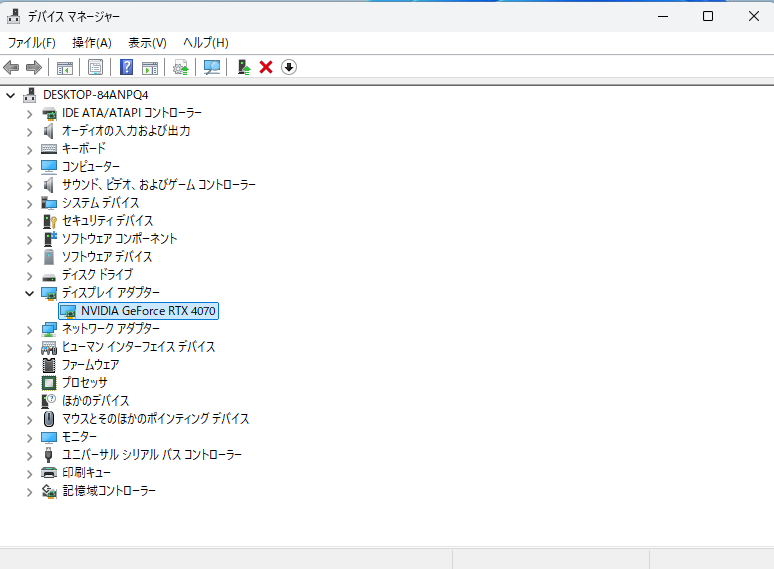Click the forward arrow in toolbar
Image resolution: width=774 pixels, height=569 pixels.
pyautogui.click(x=34, y=67)
